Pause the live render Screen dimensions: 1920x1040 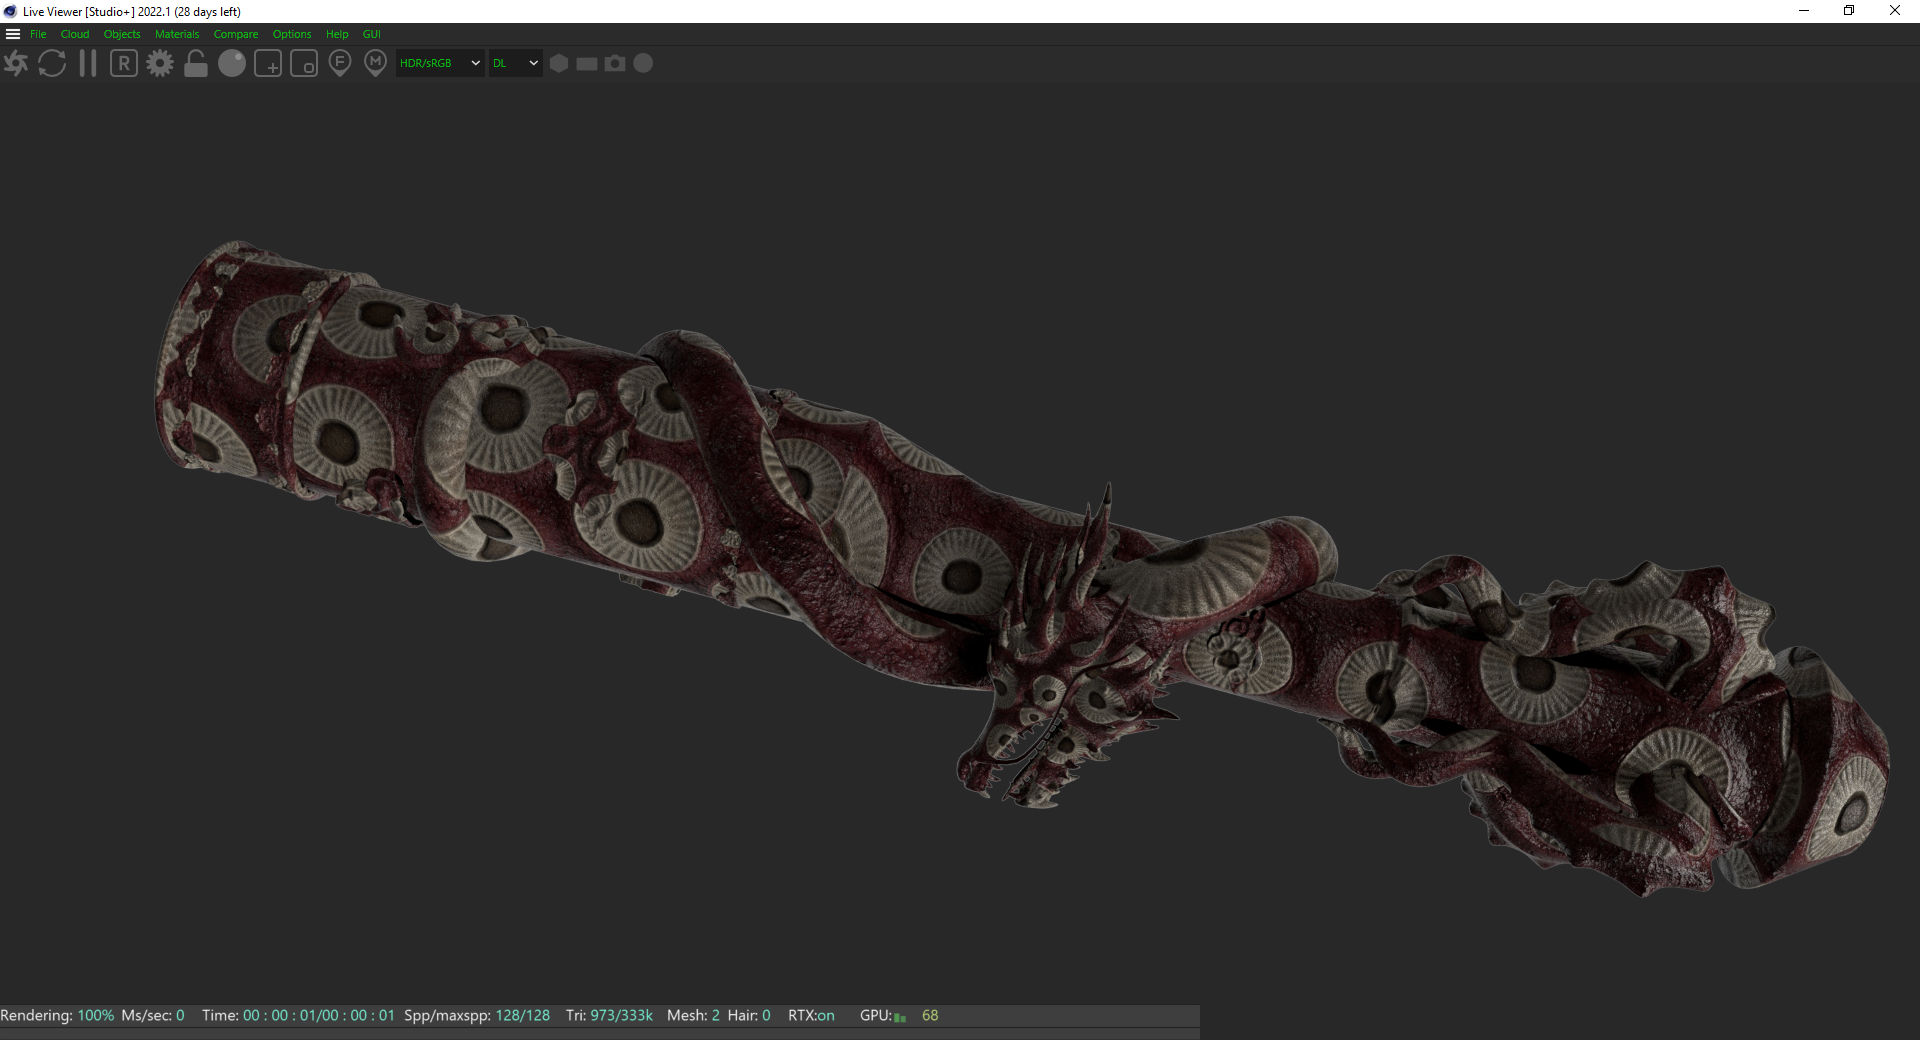click(88, 64)
